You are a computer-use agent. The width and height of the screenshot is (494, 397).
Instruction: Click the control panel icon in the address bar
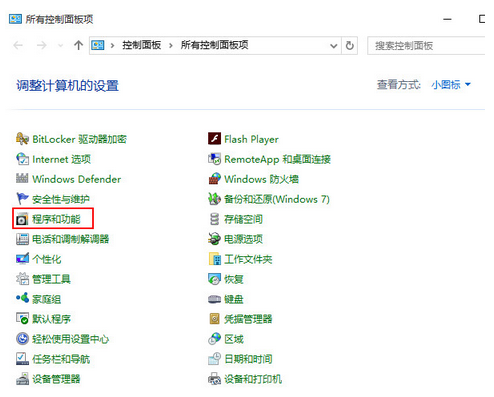(x=98, y=45)
